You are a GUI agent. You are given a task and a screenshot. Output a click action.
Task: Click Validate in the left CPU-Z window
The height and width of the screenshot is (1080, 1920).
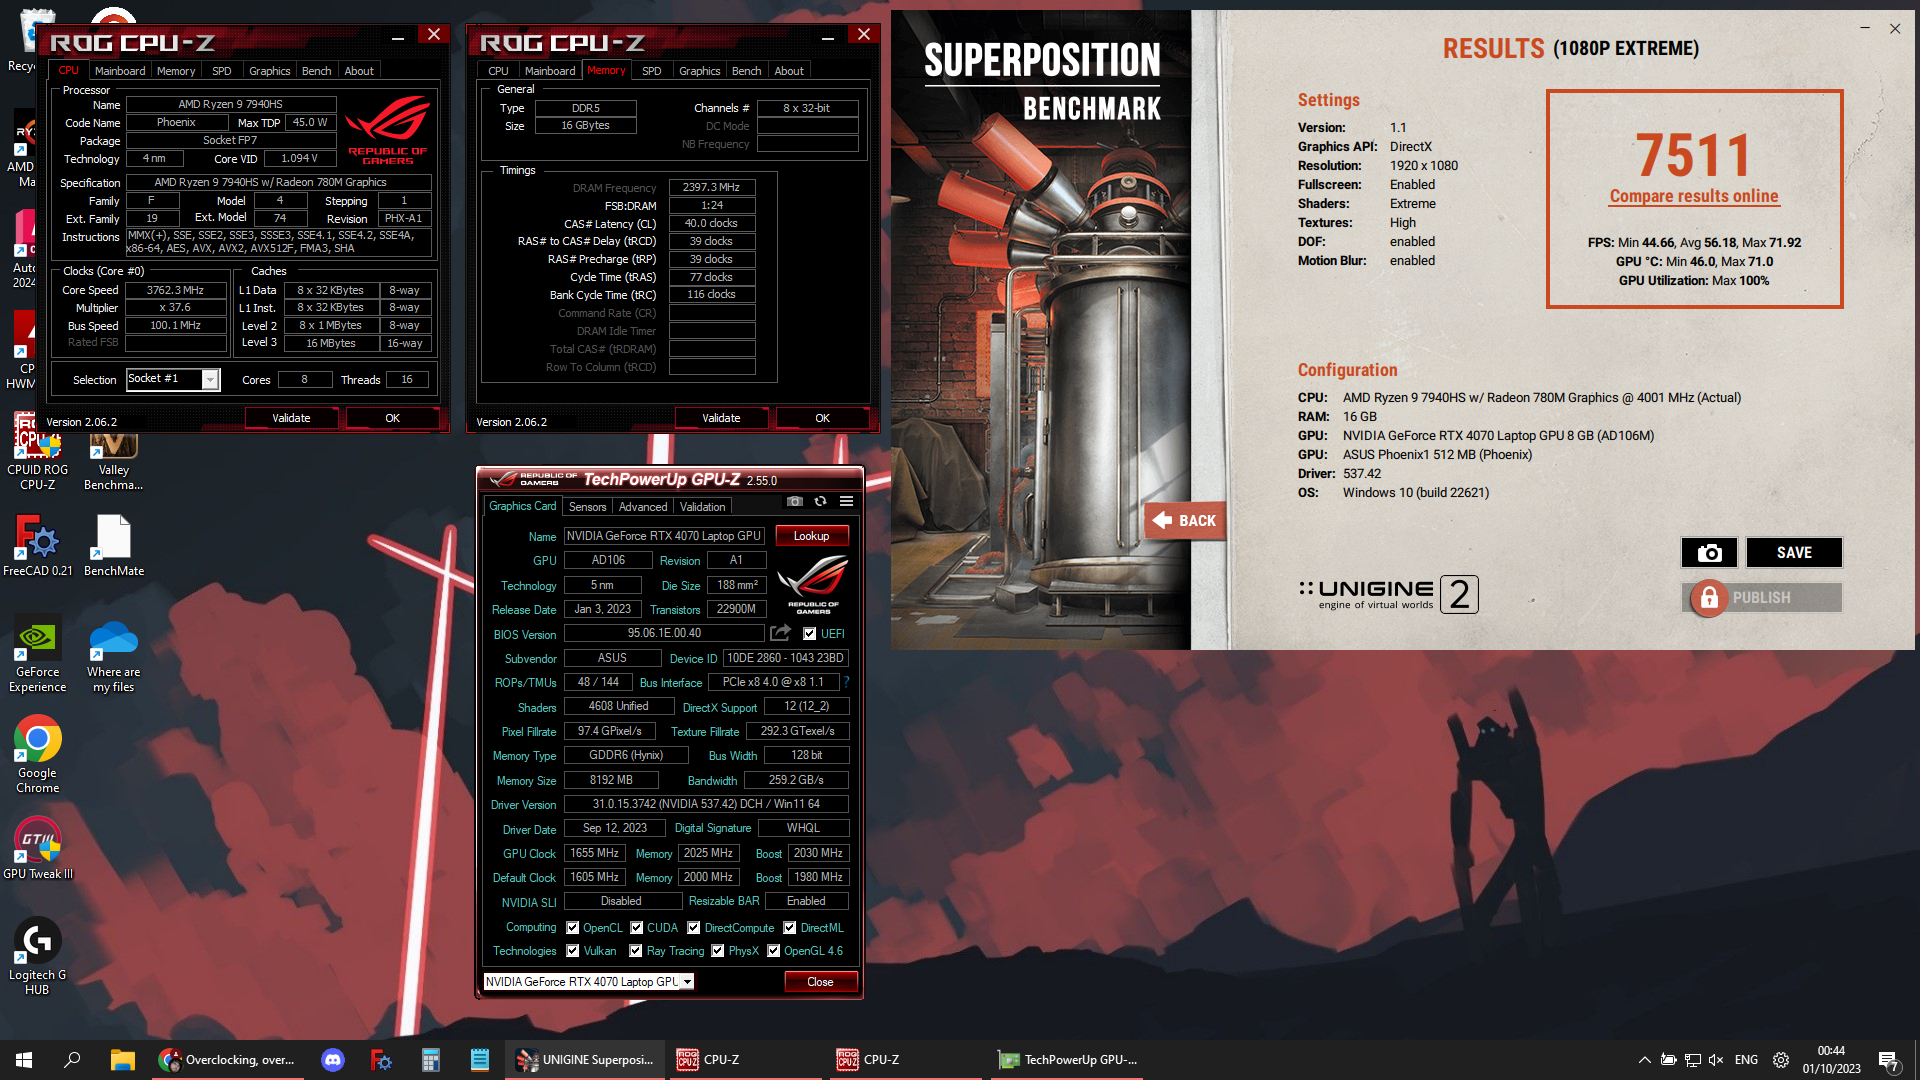click(292, 418)
